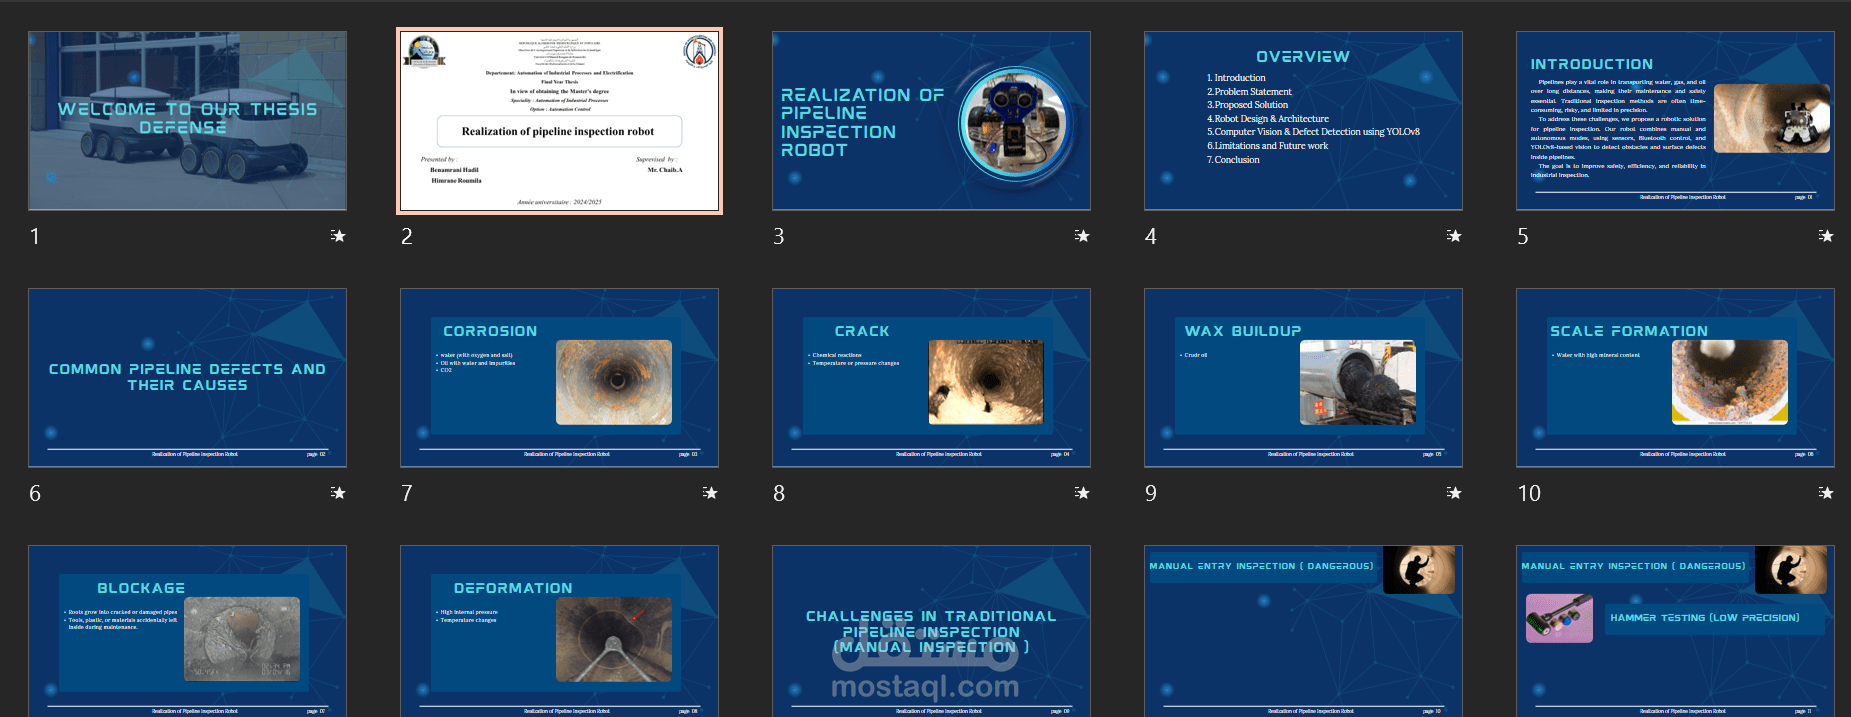
Task: Click slide number '3' label
Action: click(779, 237)
